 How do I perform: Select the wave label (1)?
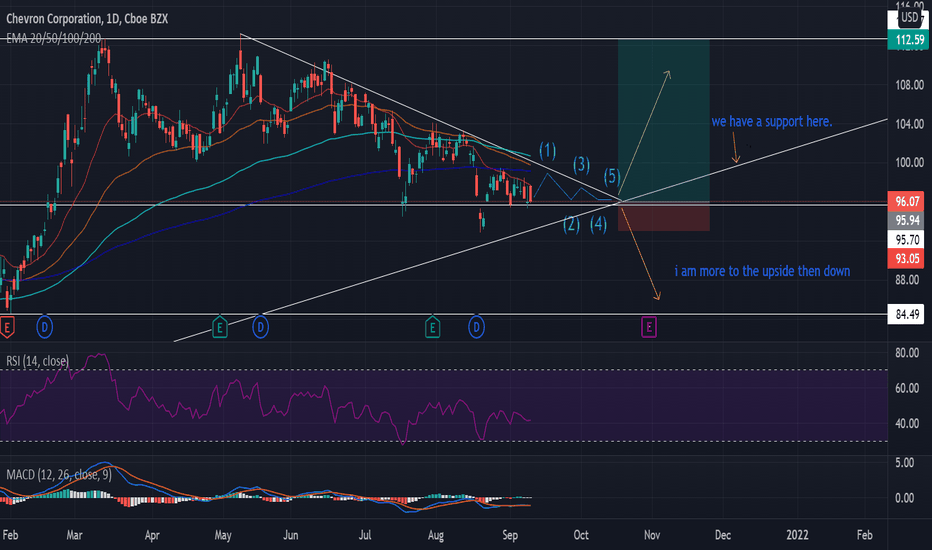pyautogui.click(x=547, y=151)
